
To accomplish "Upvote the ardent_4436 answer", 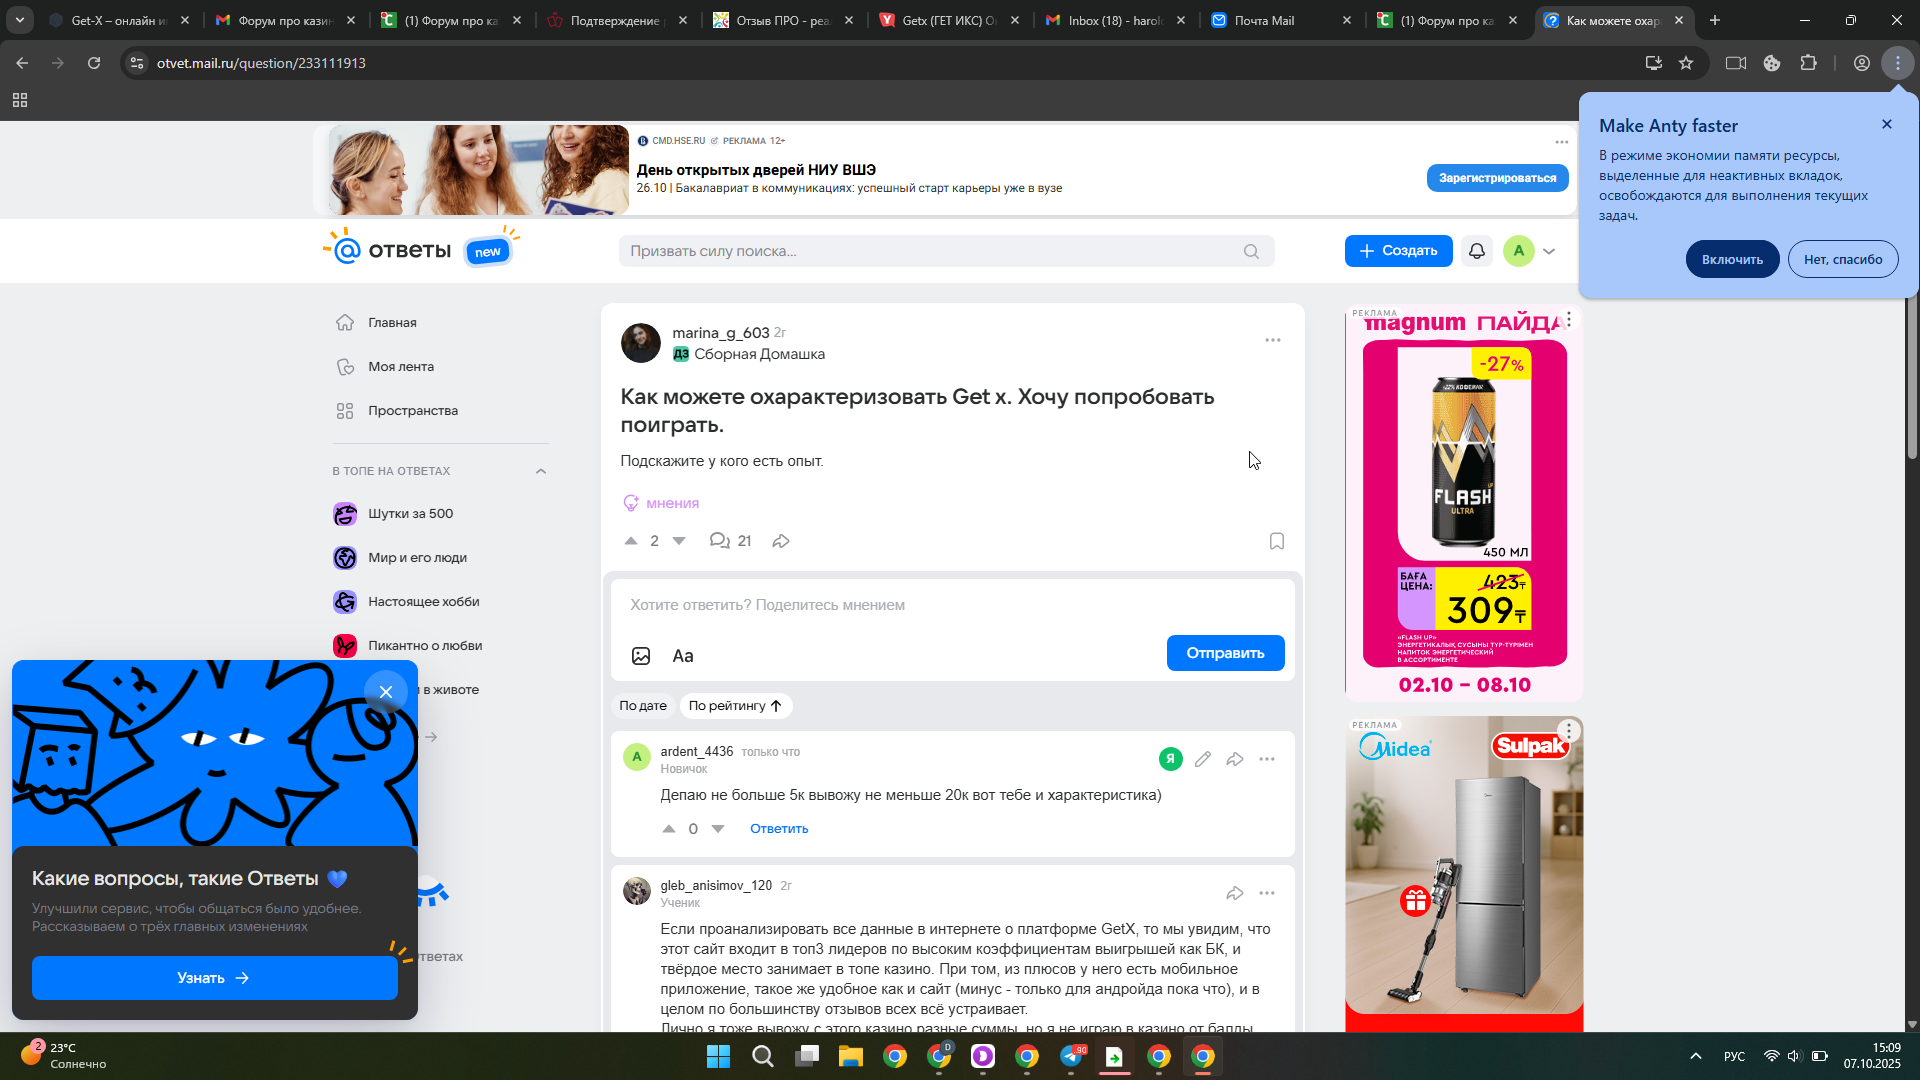I will pos(669,829).
